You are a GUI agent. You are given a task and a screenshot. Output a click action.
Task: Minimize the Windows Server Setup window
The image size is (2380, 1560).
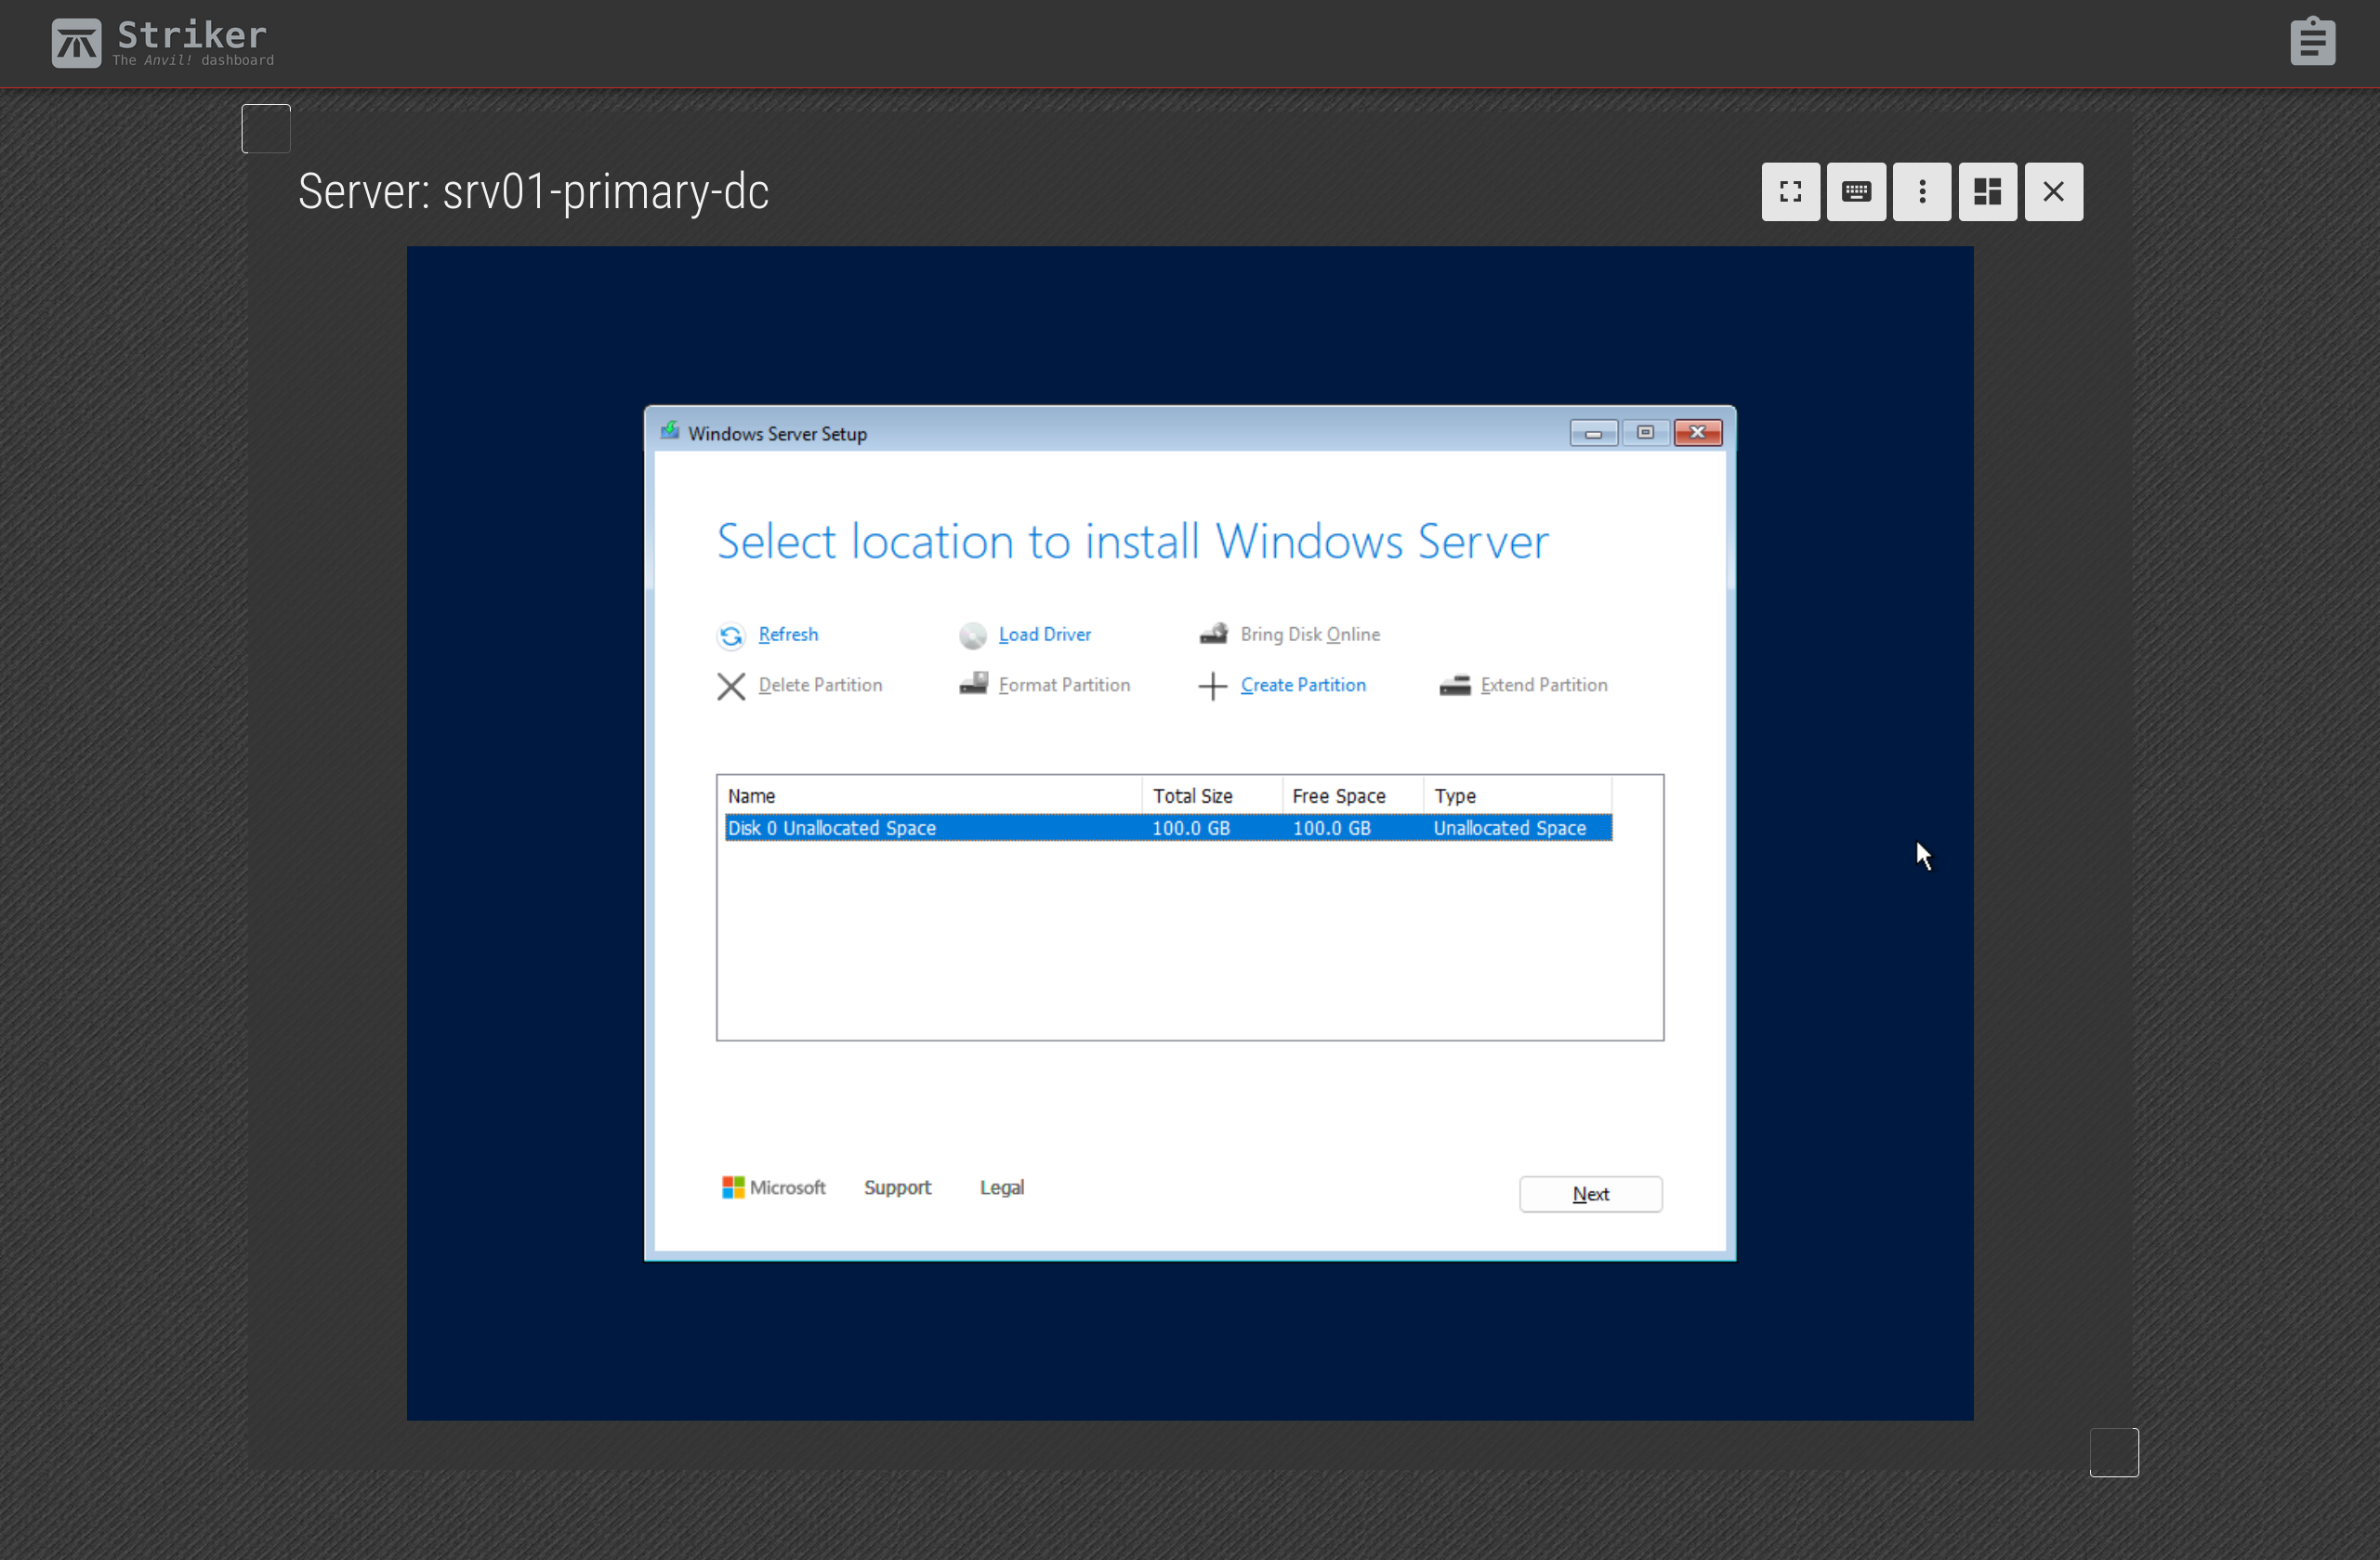click(x=1593, y=433)
